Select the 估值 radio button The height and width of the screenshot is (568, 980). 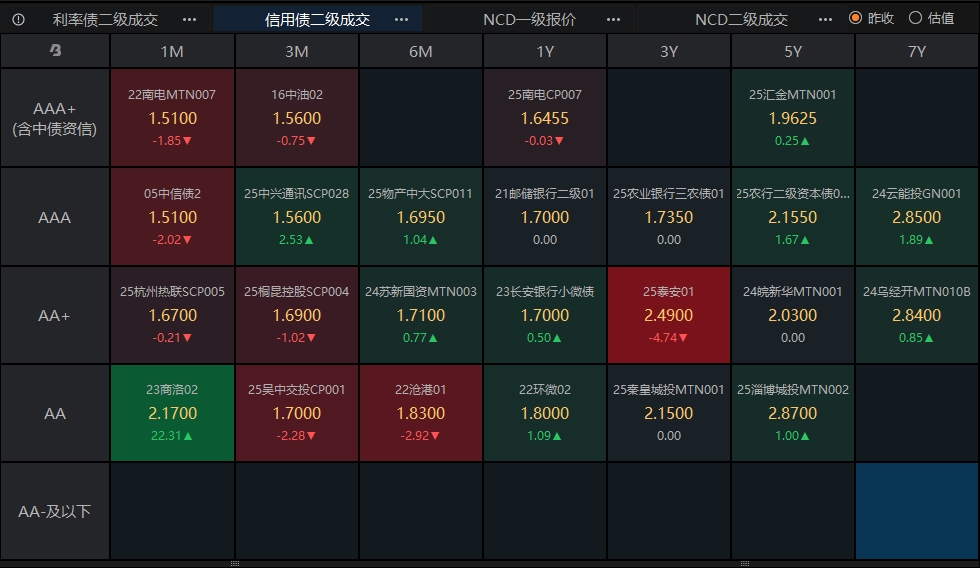(916, 18)
